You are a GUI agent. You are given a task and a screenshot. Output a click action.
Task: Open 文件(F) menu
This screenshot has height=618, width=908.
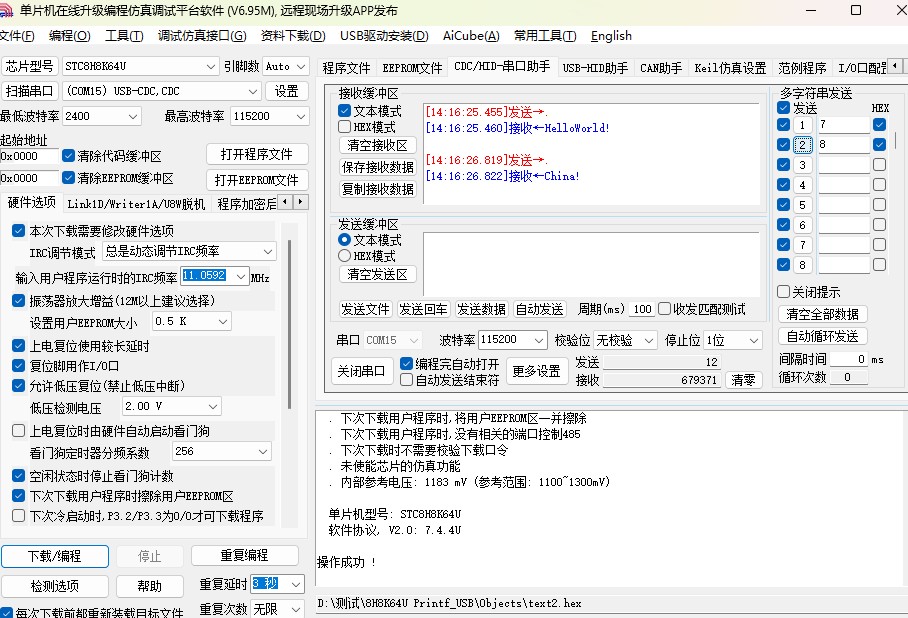(x=17, y=36)
